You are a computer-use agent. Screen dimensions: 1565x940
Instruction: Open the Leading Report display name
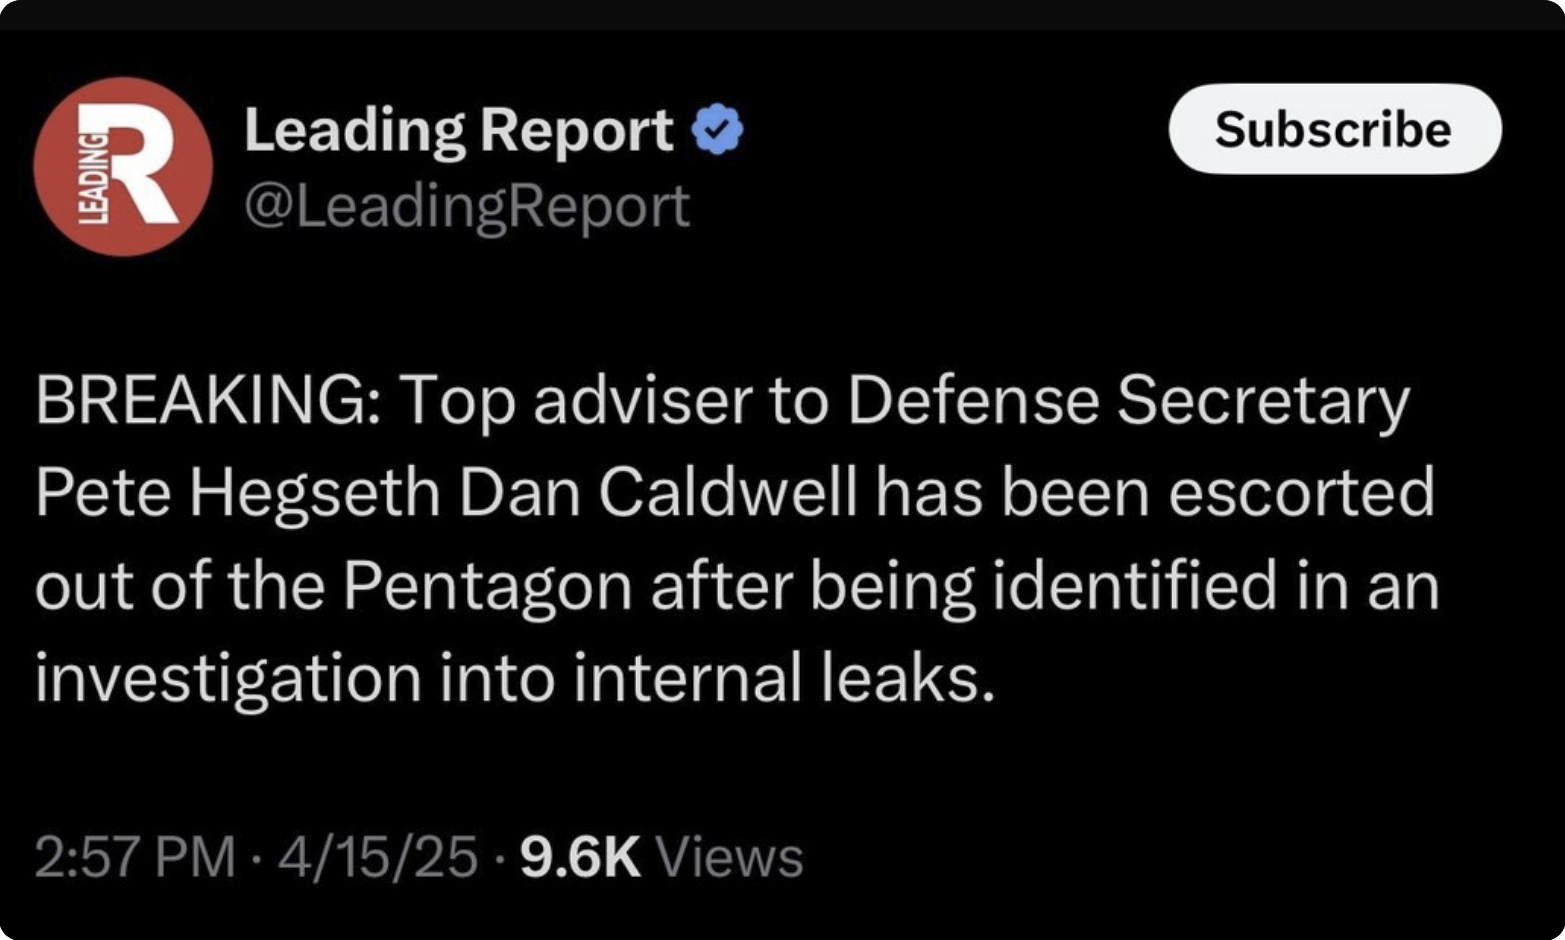coord(458,130)
